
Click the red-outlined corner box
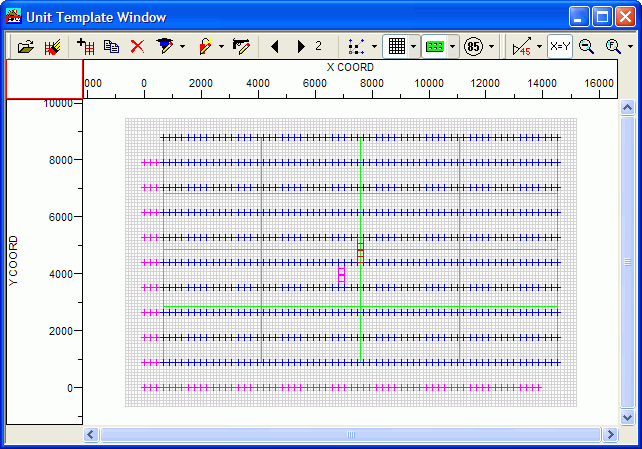44,79
